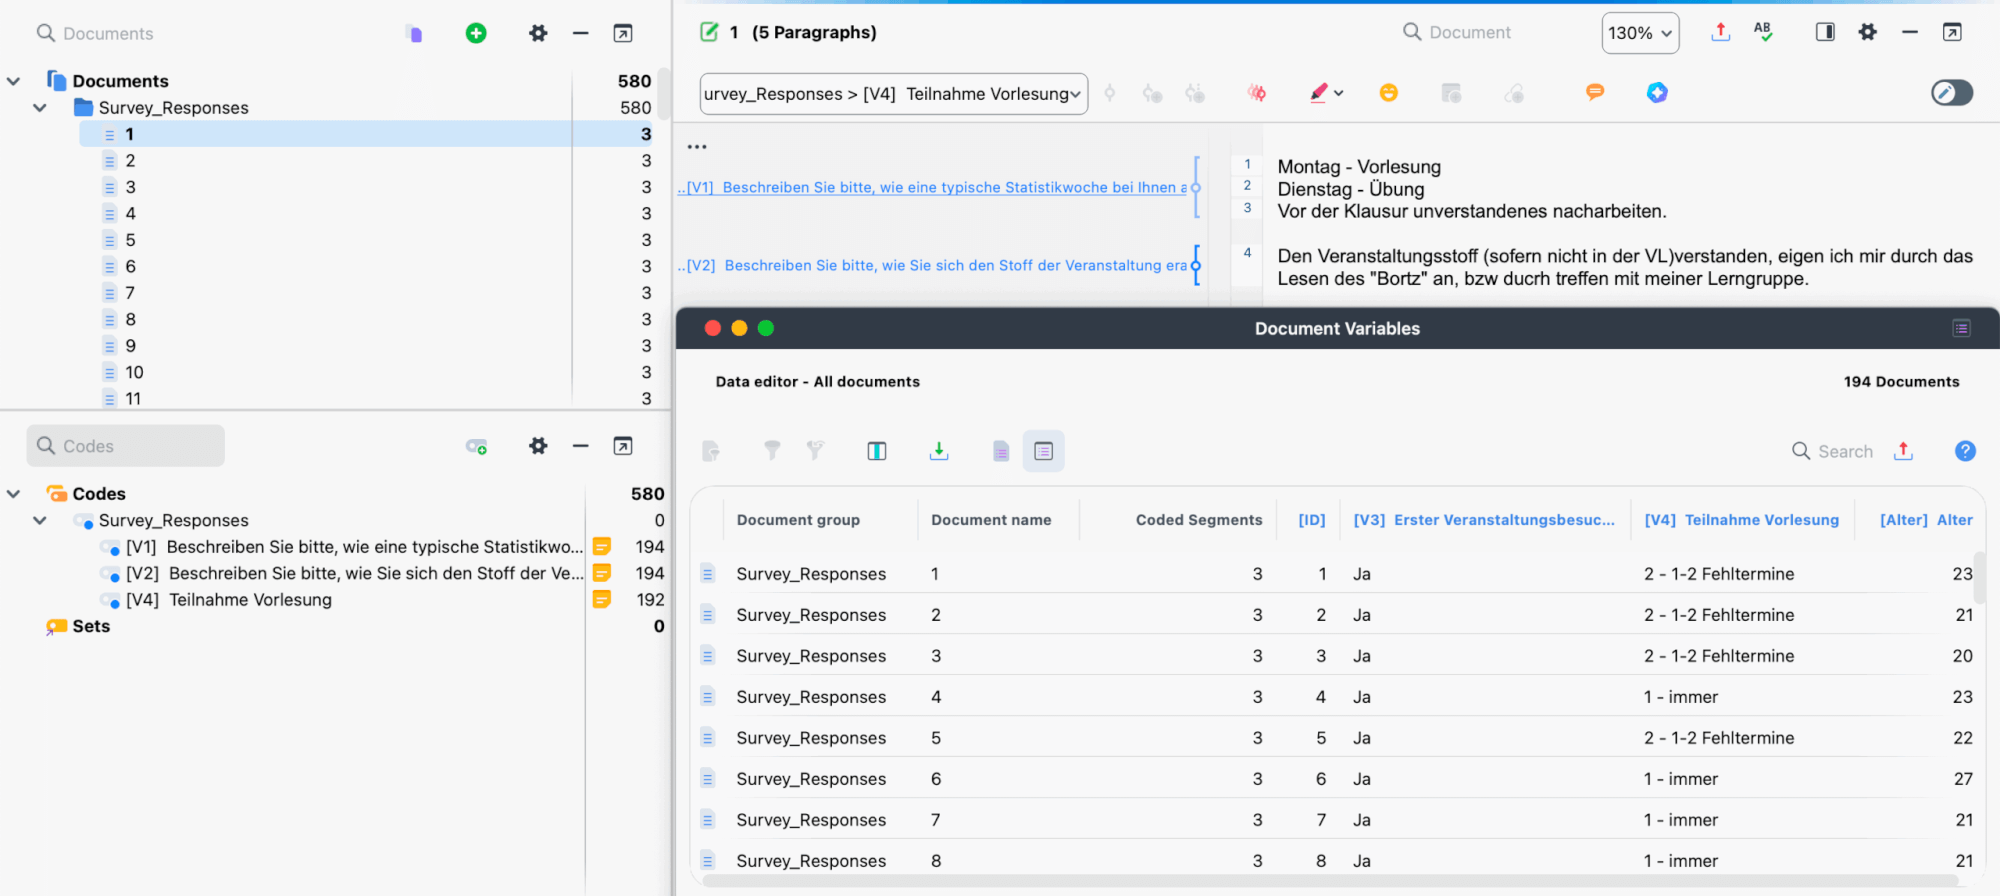Click the orange comment memo icon
Viewport: 2000px width, 896px height.
(x=1595, y=92)
